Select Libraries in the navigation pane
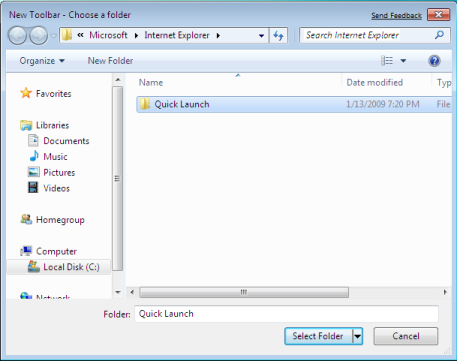This screenshot has width=457, height=361. coord(52,125)
